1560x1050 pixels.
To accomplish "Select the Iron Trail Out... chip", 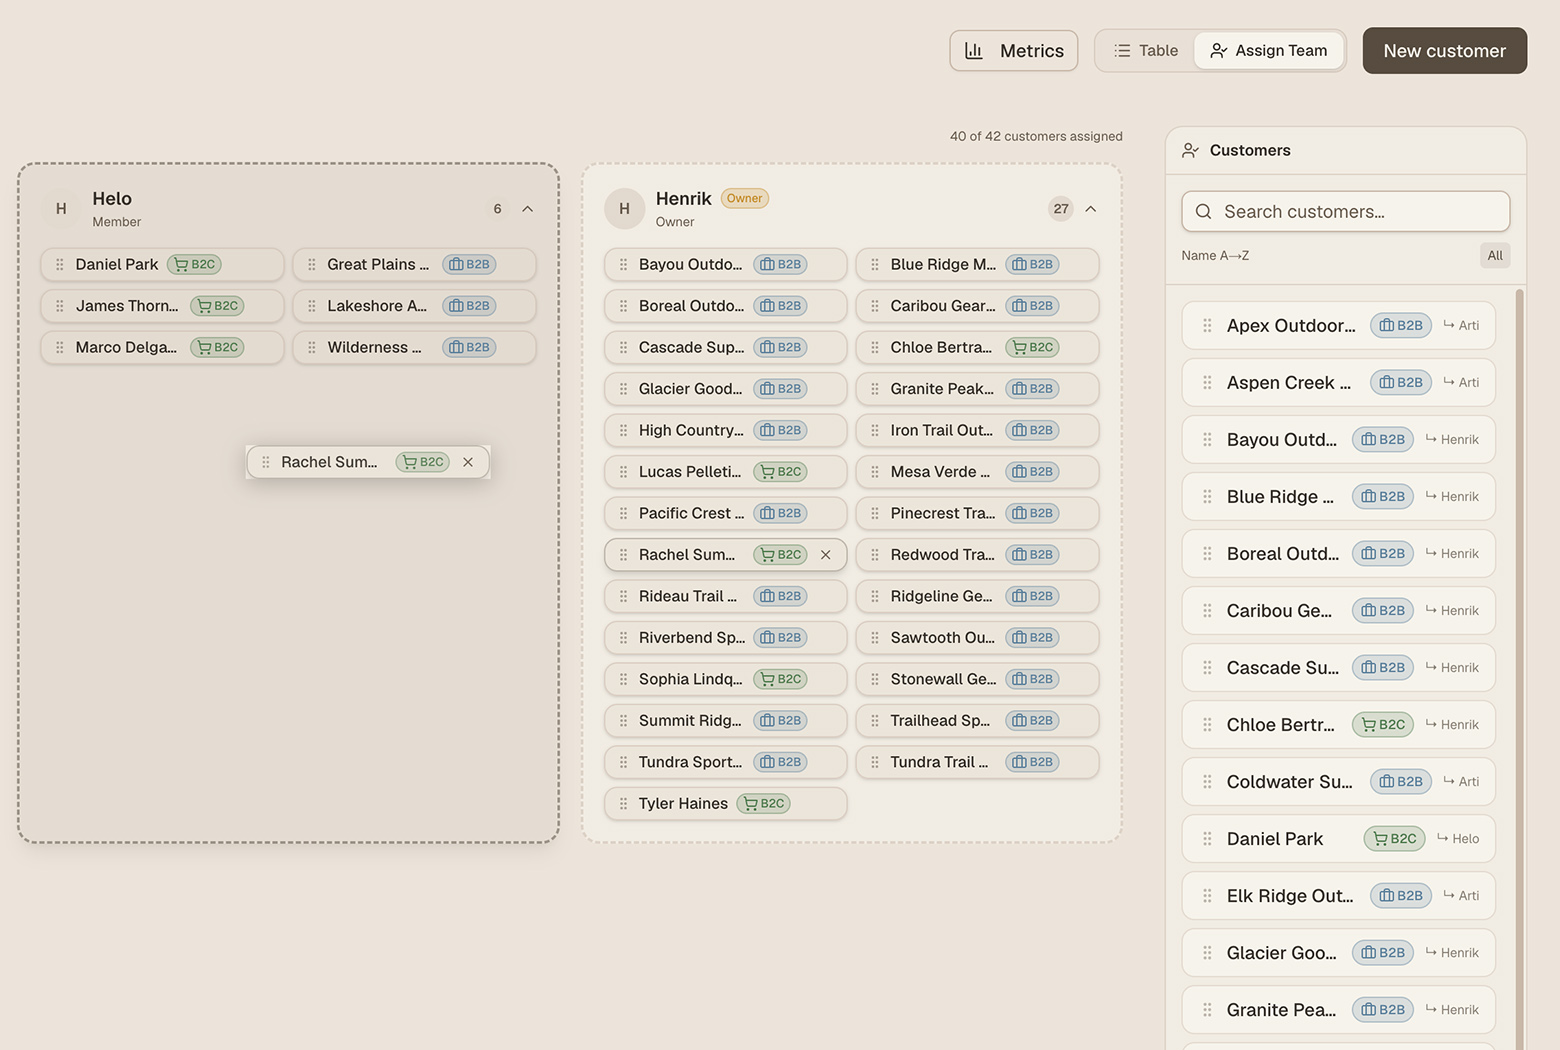I will (977, 431).
